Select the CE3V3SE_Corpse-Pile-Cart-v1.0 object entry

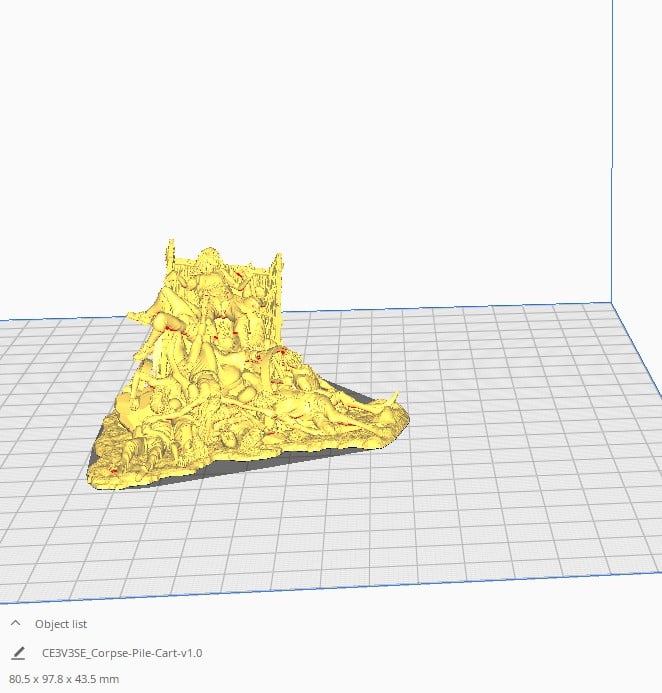[122, 653]
